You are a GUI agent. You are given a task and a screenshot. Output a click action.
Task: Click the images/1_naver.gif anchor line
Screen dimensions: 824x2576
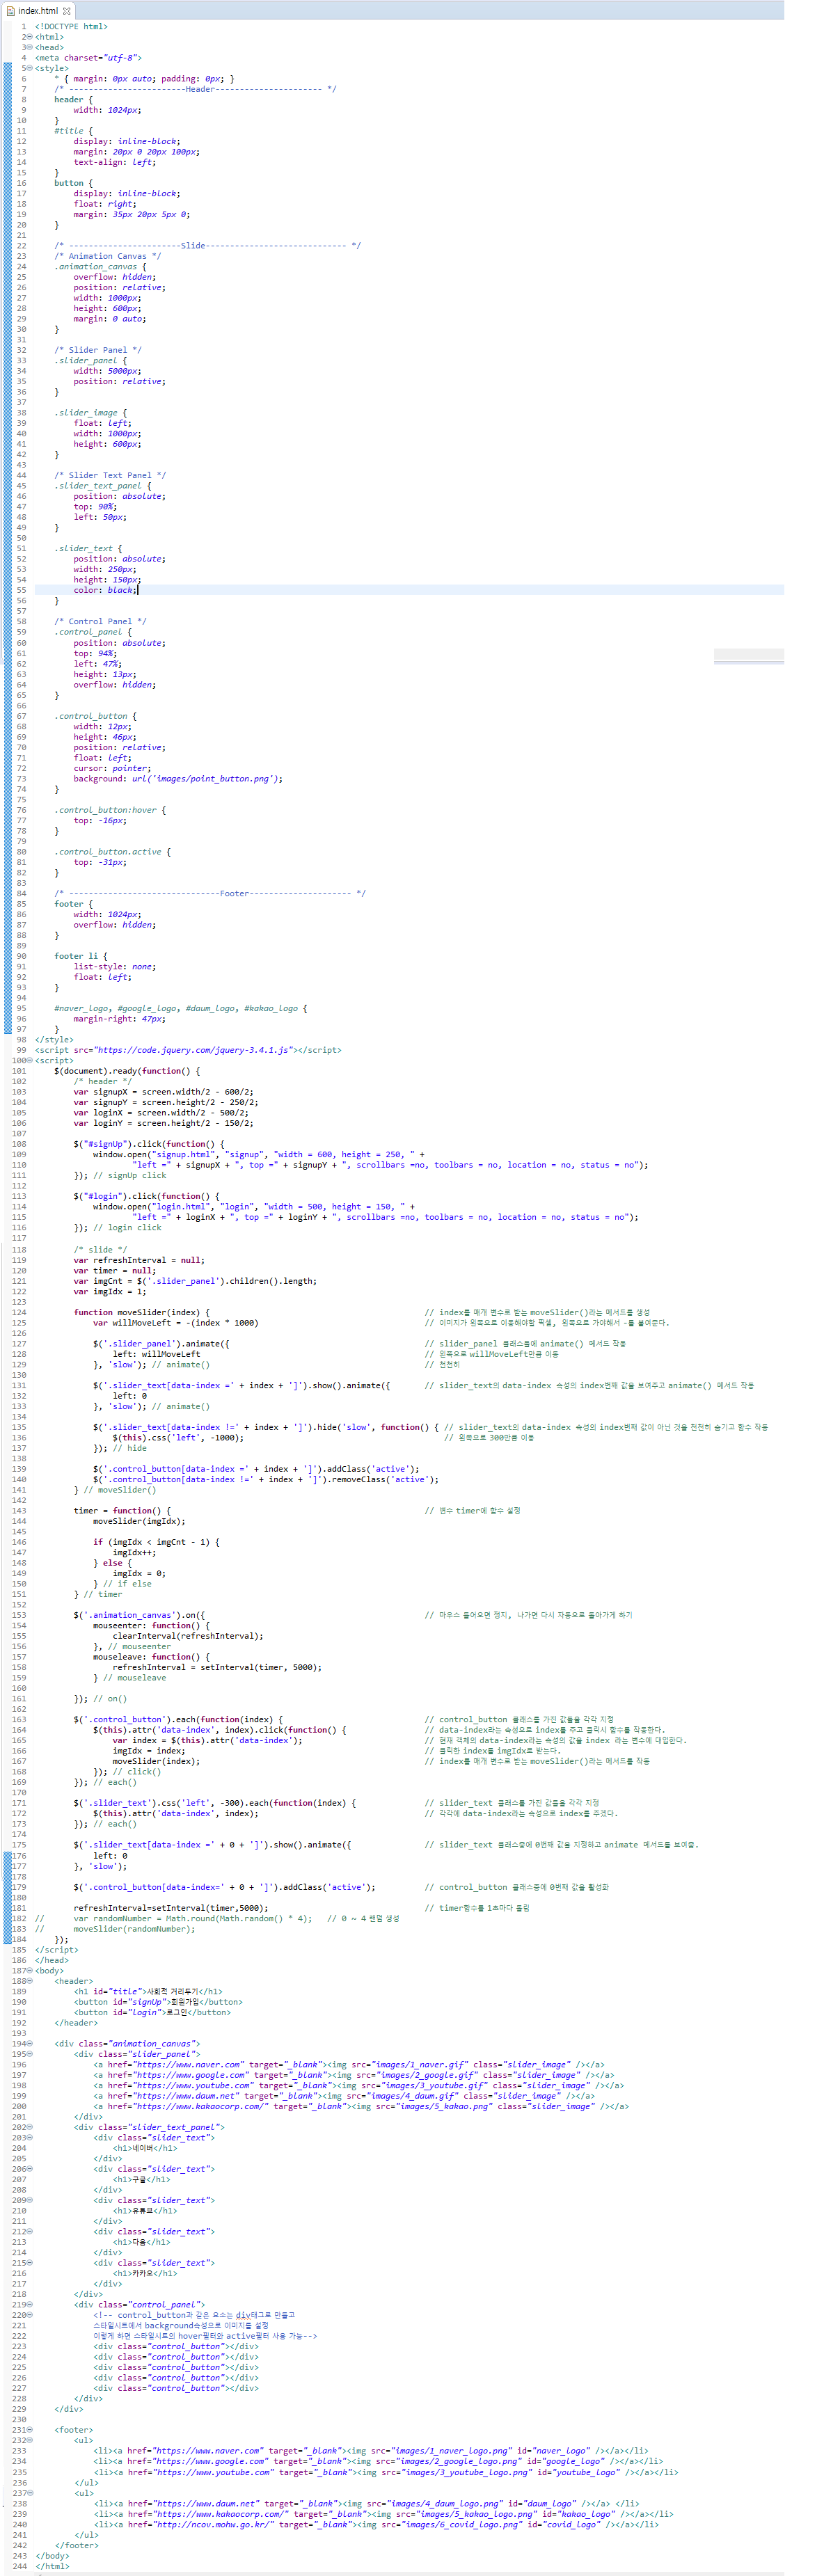tap(348, 2064)
